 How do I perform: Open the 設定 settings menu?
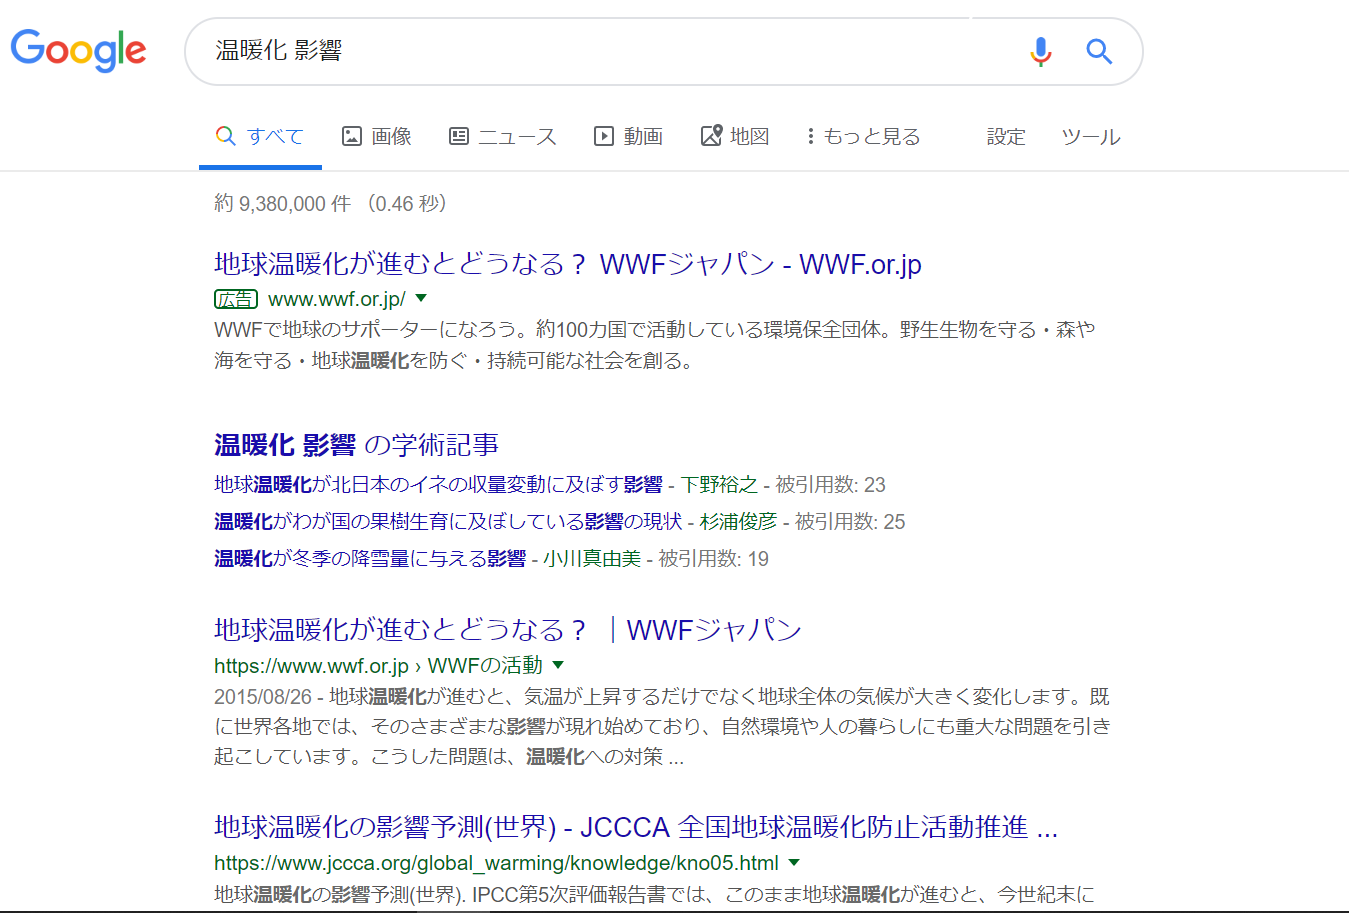1005,136
